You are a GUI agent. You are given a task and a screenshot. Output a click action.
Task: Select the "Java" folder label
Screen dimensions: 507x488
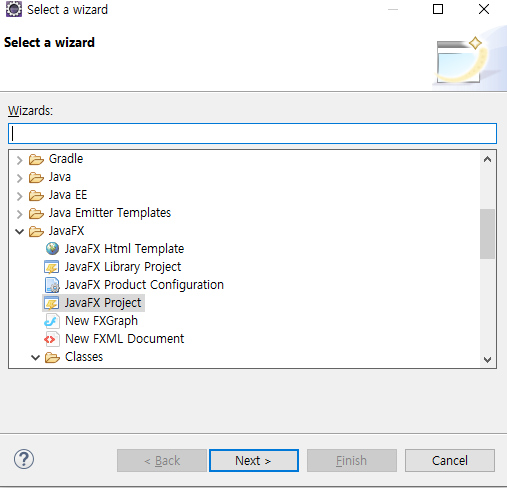pos(60,177)
